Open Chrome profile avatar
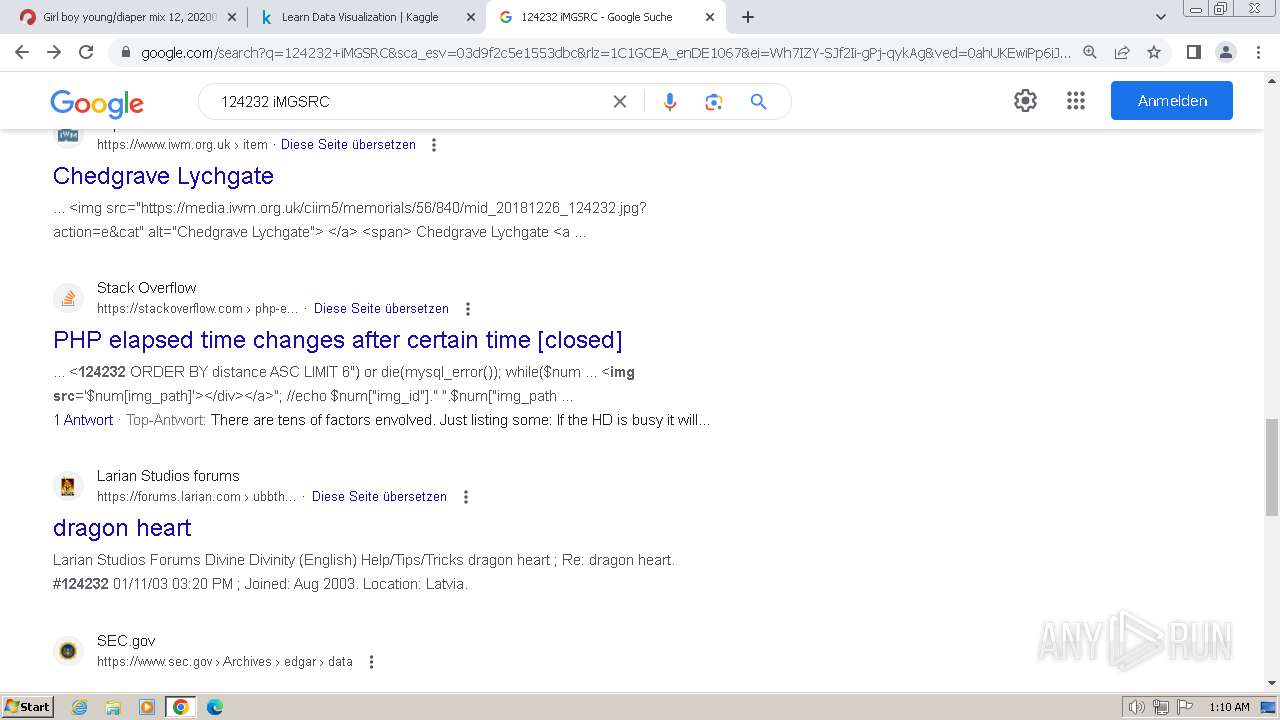This screenshot has height=720, width=1280. [x=1225, y=52]
